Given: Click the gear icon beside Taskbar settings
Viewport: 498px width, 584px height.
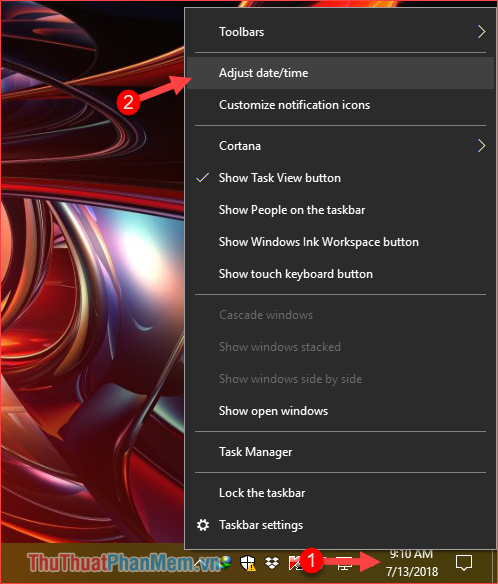Looking at the screenshot, I should pyautogui.click(x=203, y=525).
